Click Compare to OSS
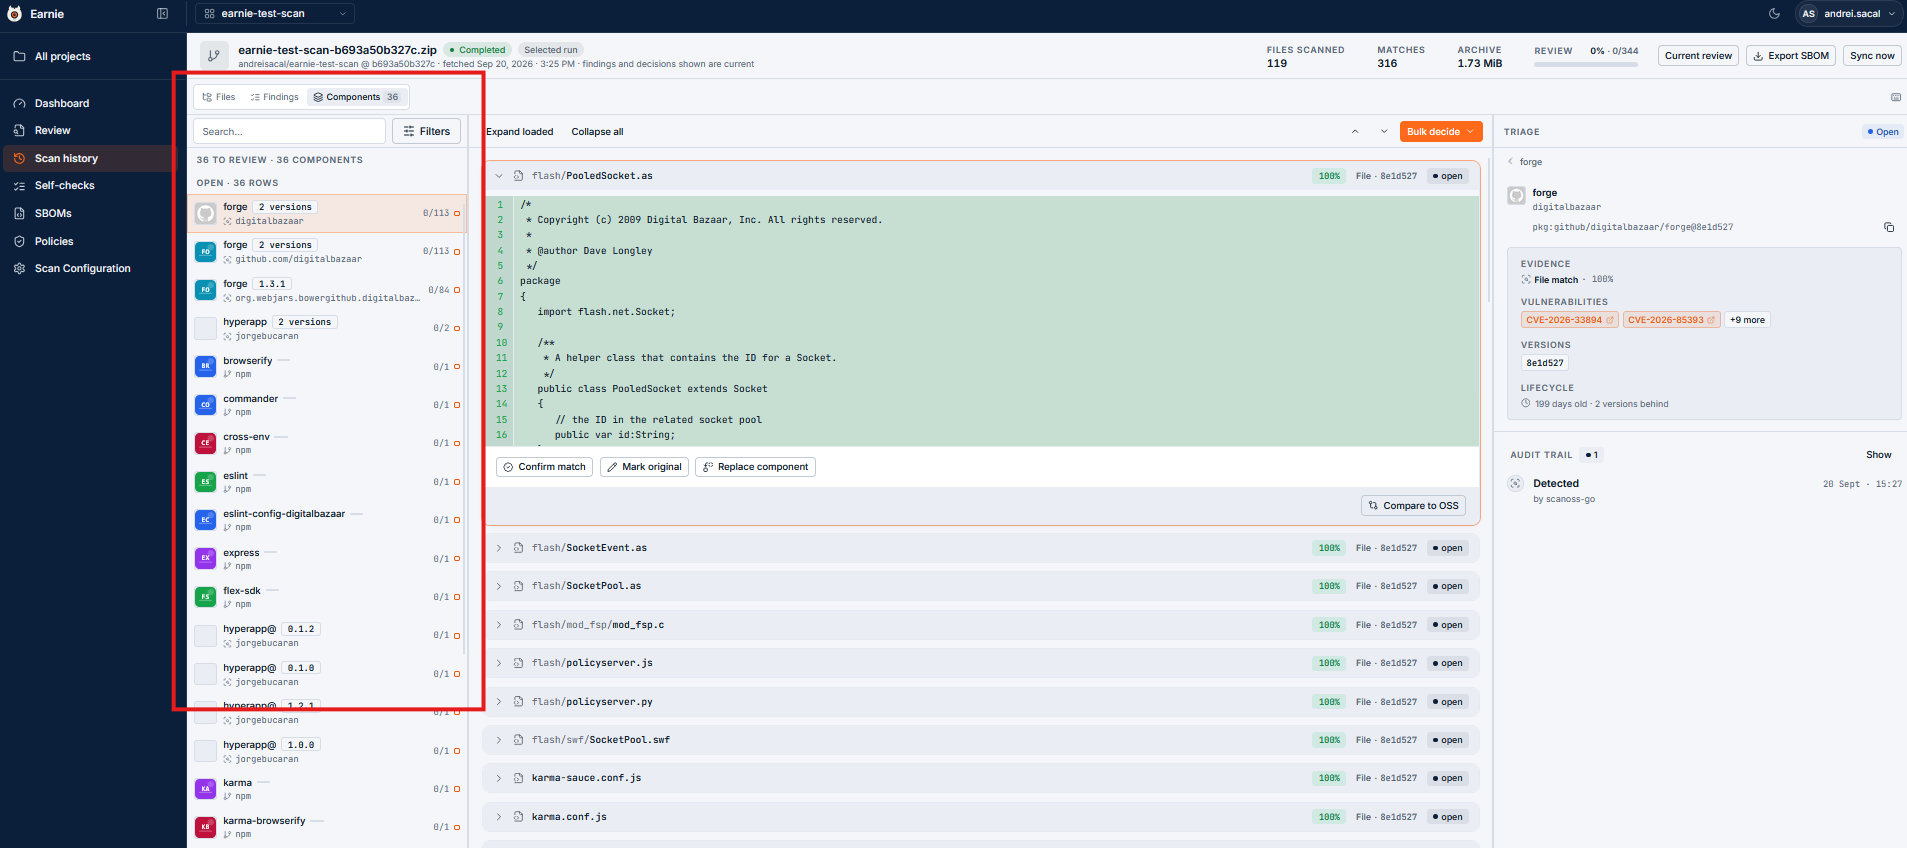 1413,506
